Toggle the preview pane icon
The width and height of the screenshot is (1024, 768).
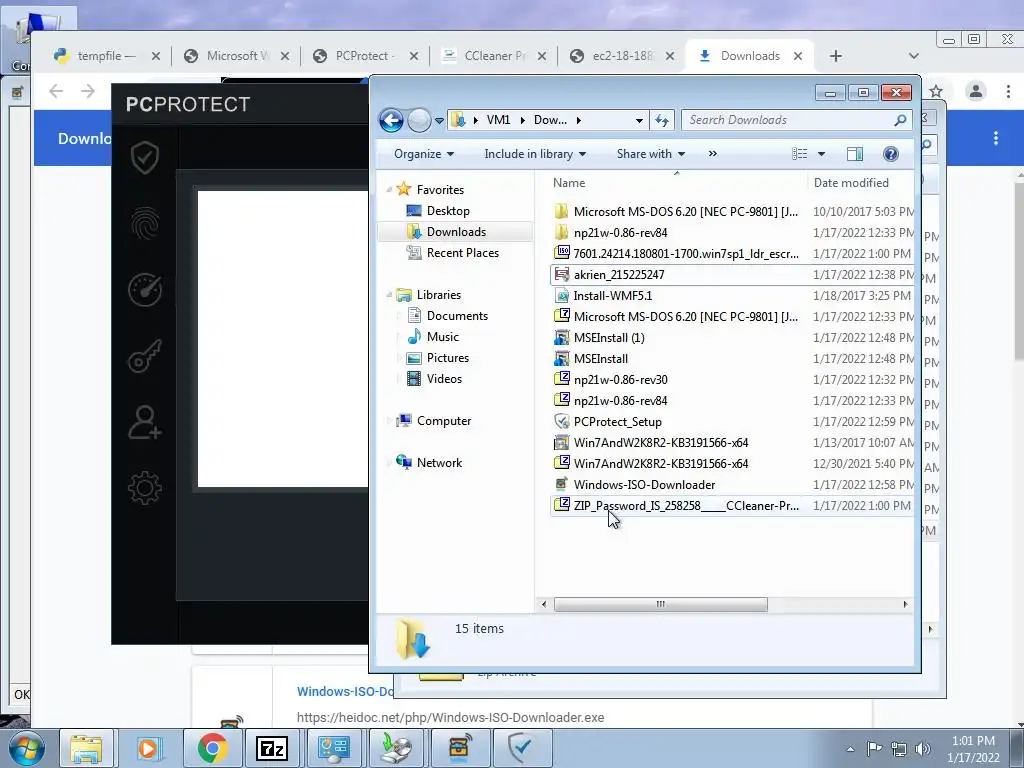tap(854, 154)
